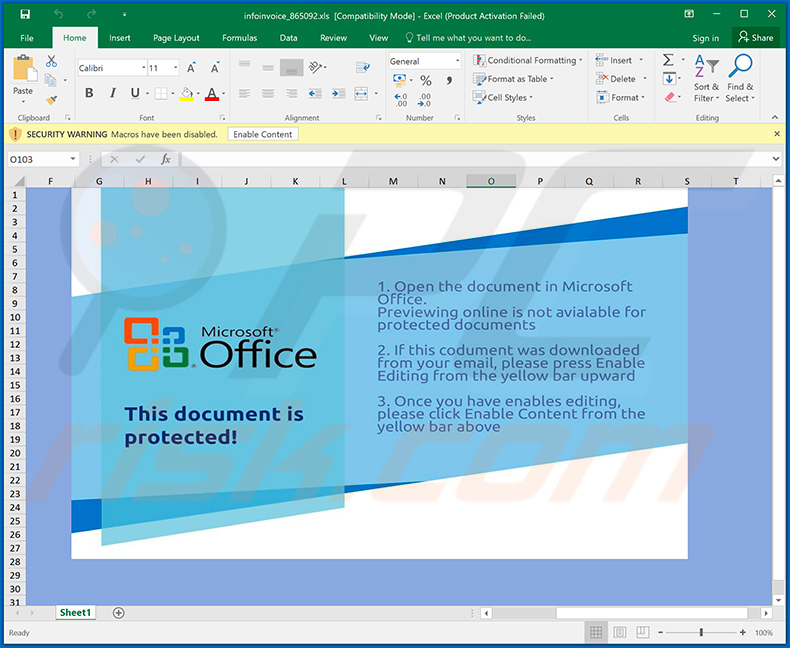The image size is (790, 648).
Task: Decrease font size with smaller A icon
Action: click(x=215, y=68)
